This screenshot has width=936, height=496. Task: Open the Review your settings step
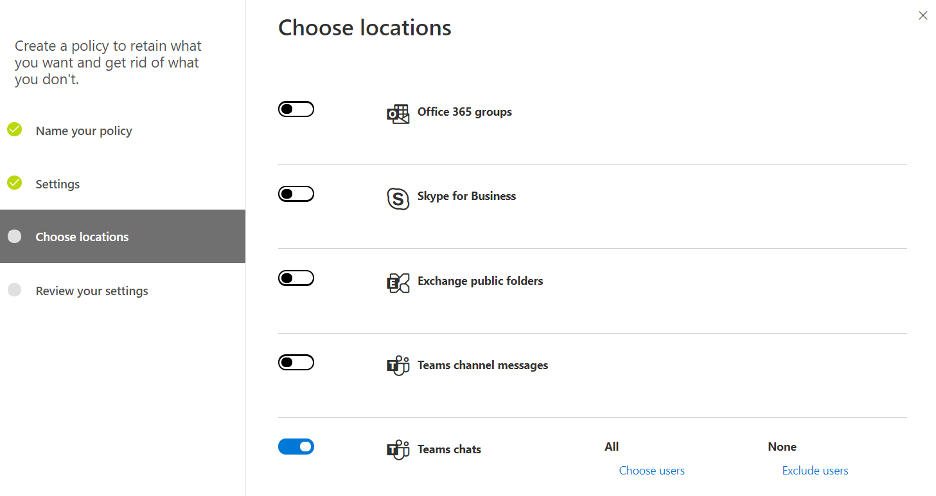pos(92,291)
